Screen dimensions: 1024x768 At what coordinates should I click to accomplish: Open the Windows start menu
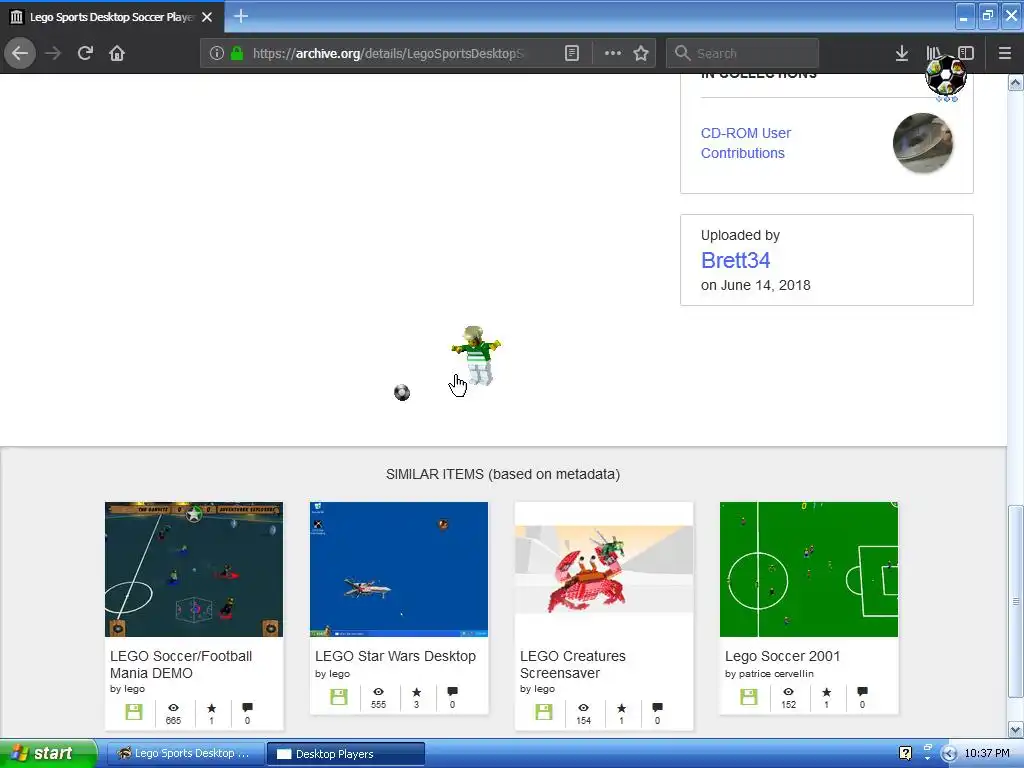point(48,753)
